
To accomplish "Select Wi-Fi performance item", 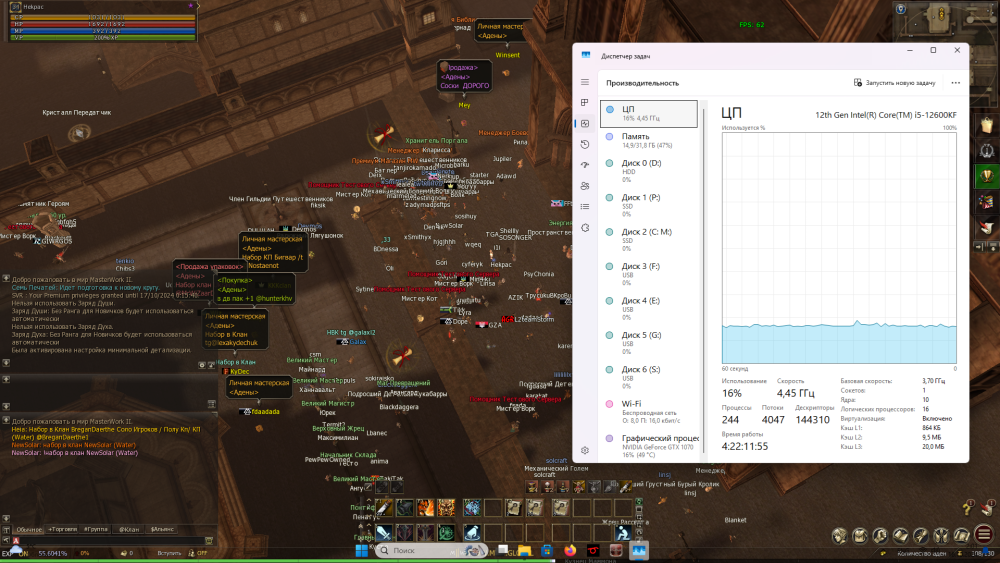I will (649, 412).
